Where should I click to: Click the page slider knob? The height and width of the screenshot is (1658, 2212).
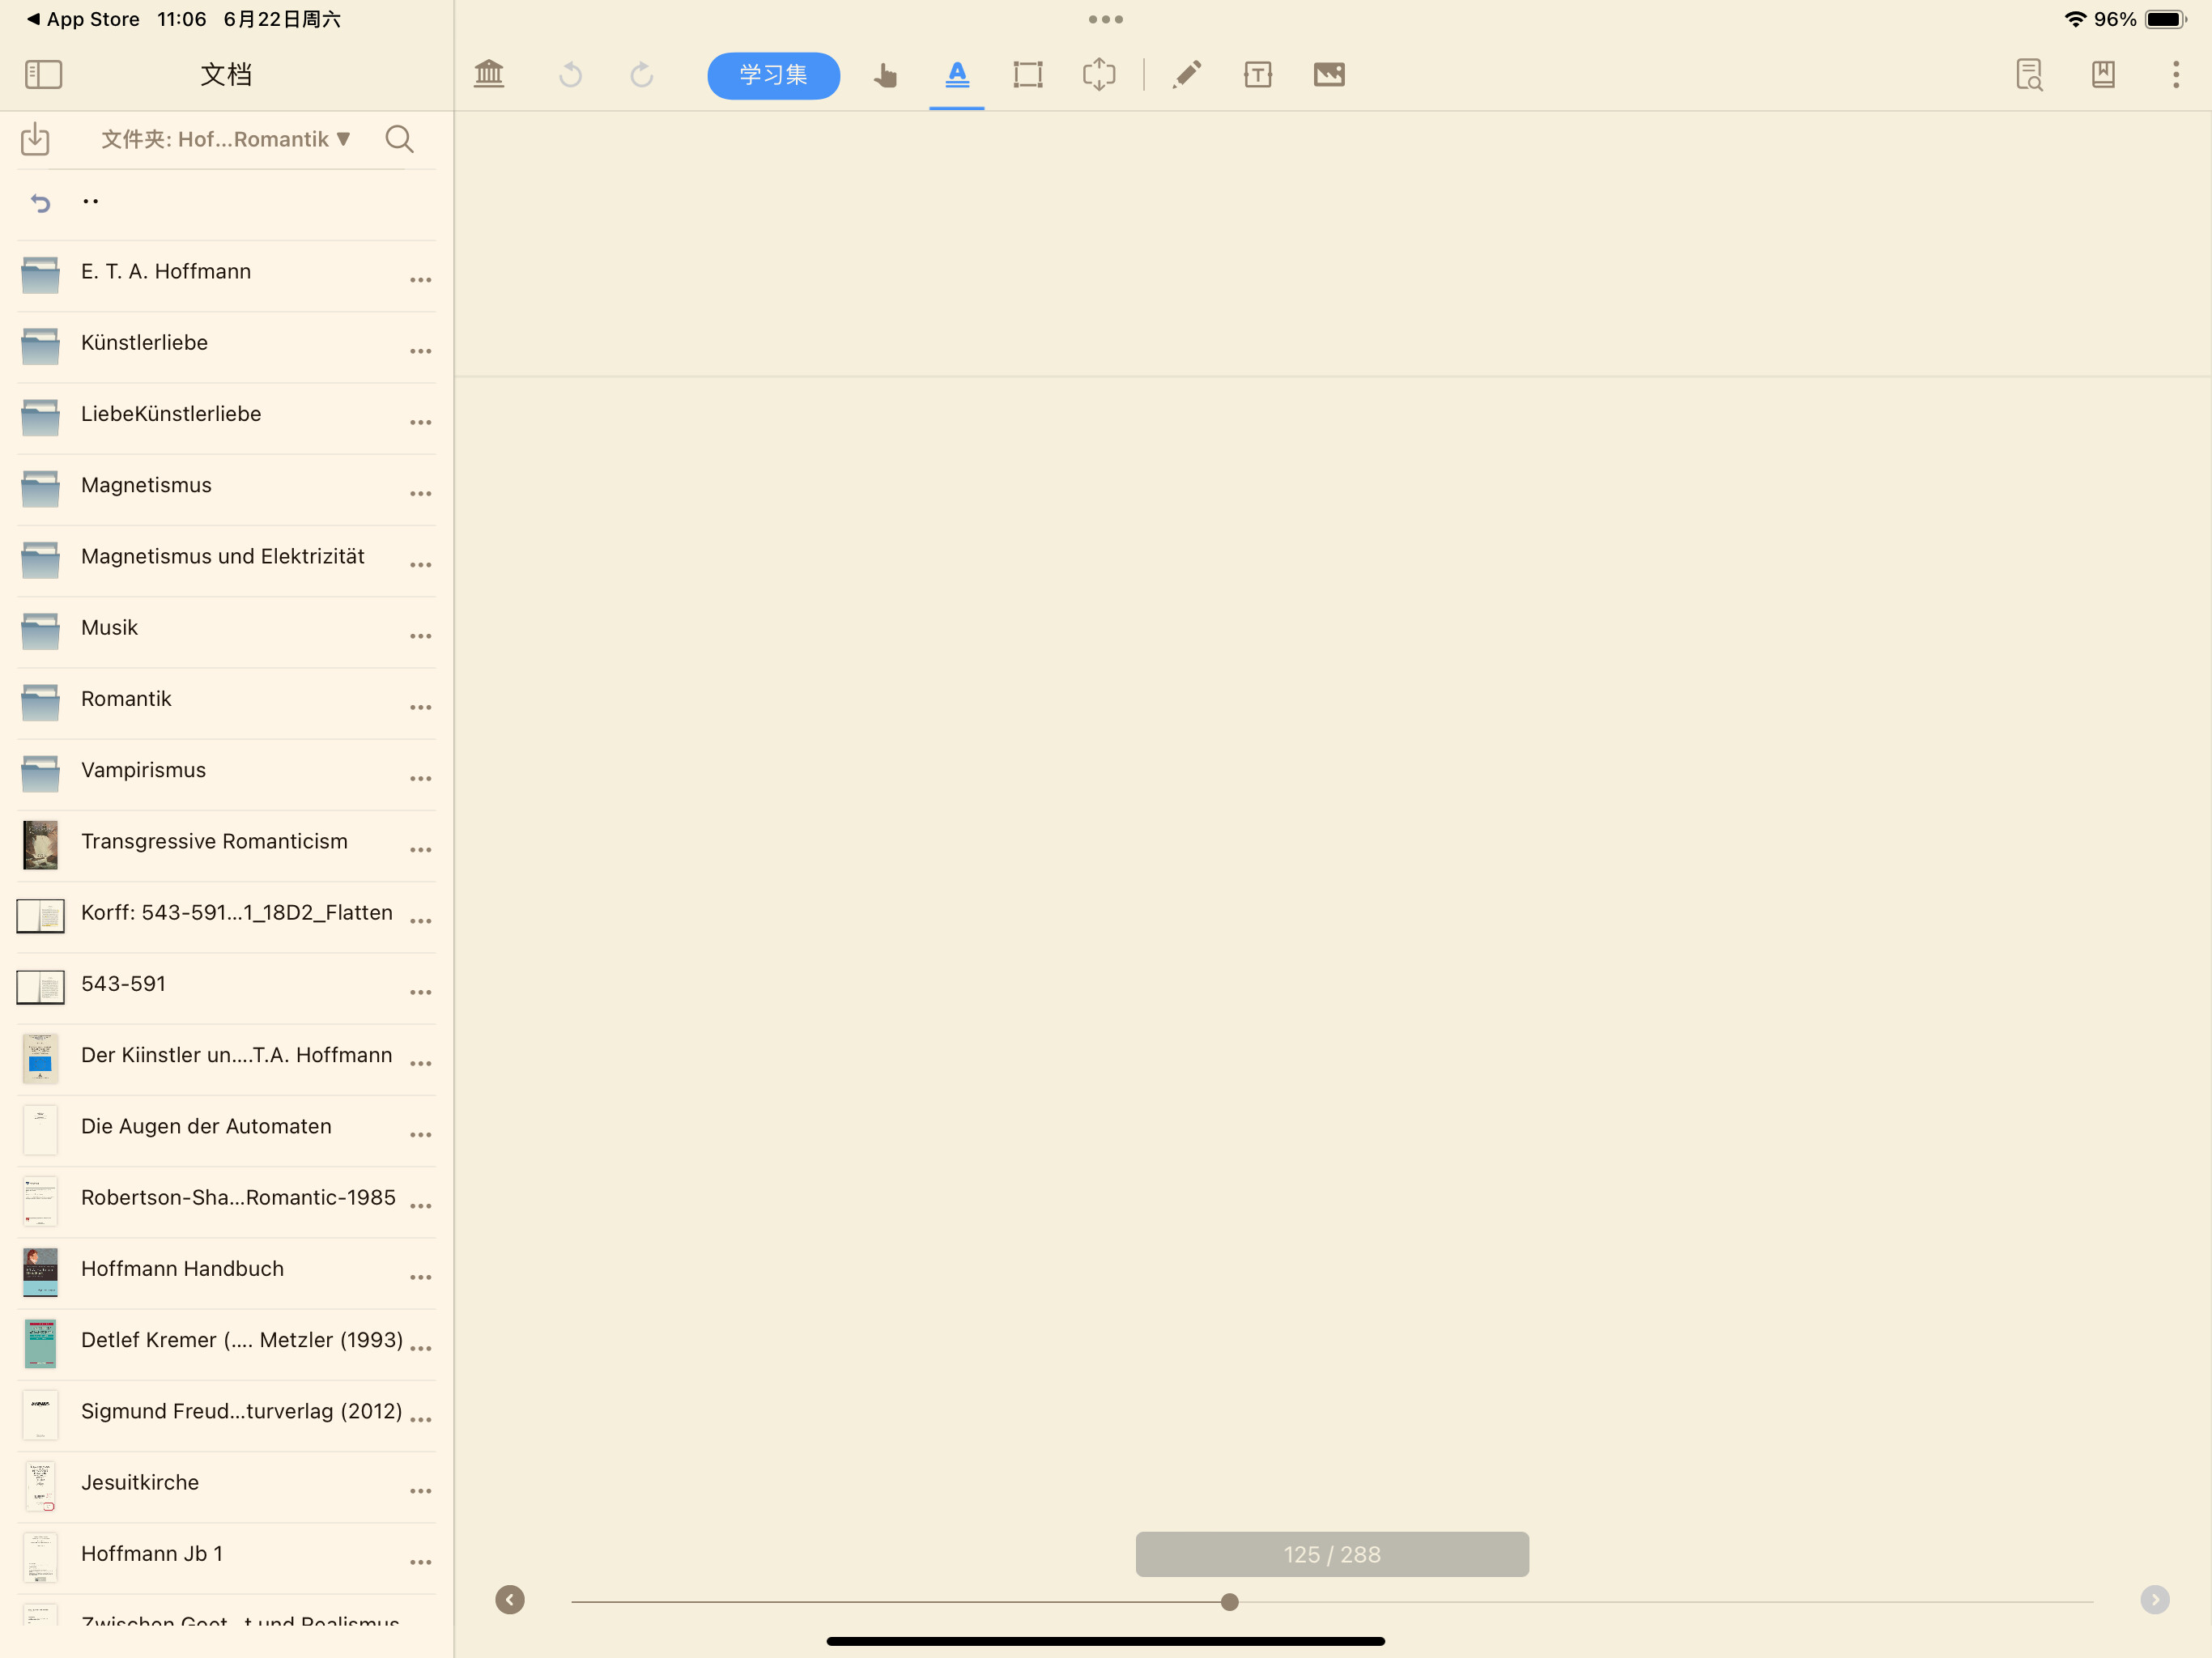(x=1230, y=1602)
